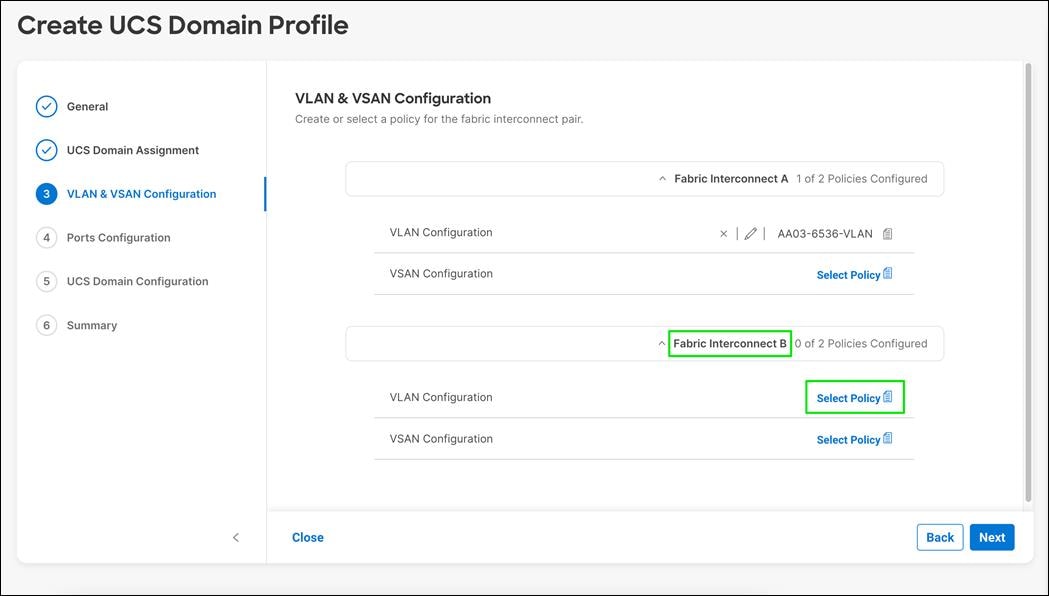The height and width of the screenshot is (596, 1049).
Task: Click the checkmark icon beside UCS Domain Assignment
Action: 46,149
